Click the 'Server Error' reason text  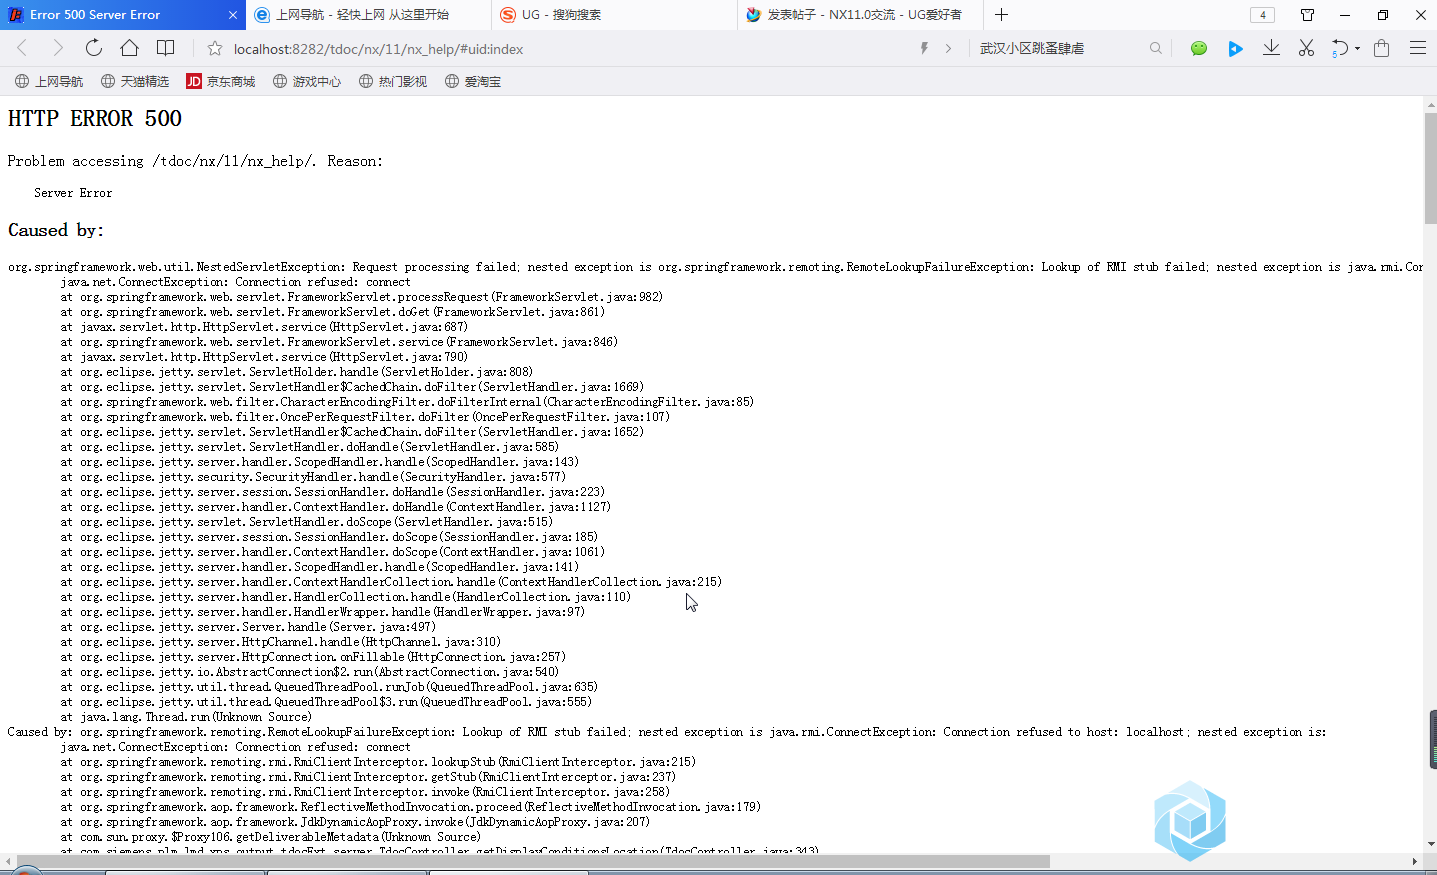pyautogui.click(x=73, y=193)
